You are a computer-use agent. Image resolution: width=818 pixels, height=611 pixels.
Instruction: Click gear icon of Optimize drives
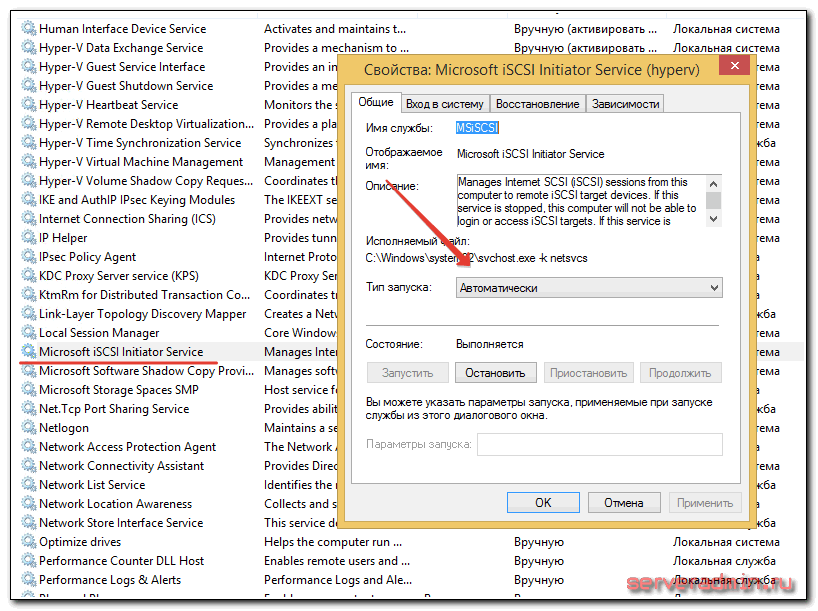coord(28,542)
